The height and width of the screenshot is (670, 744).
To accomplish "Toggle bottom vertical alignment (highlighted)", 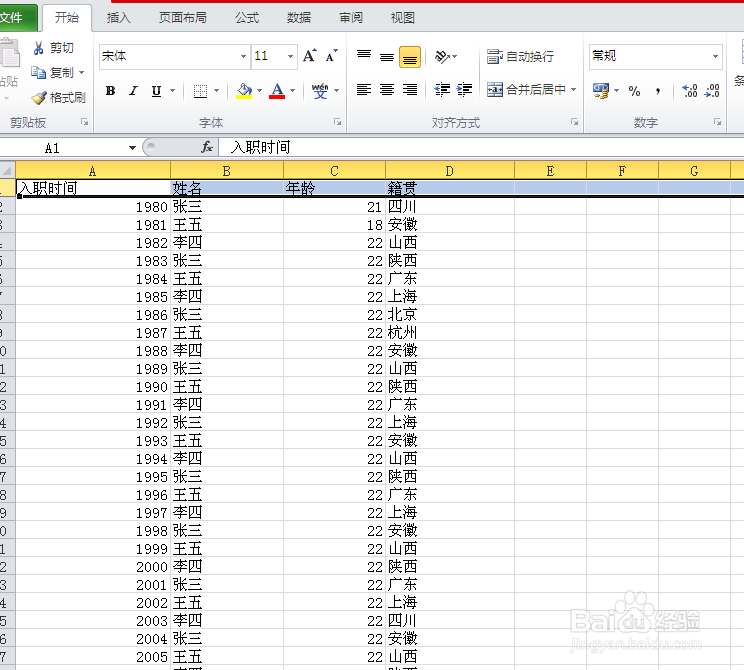I will 410,57.
